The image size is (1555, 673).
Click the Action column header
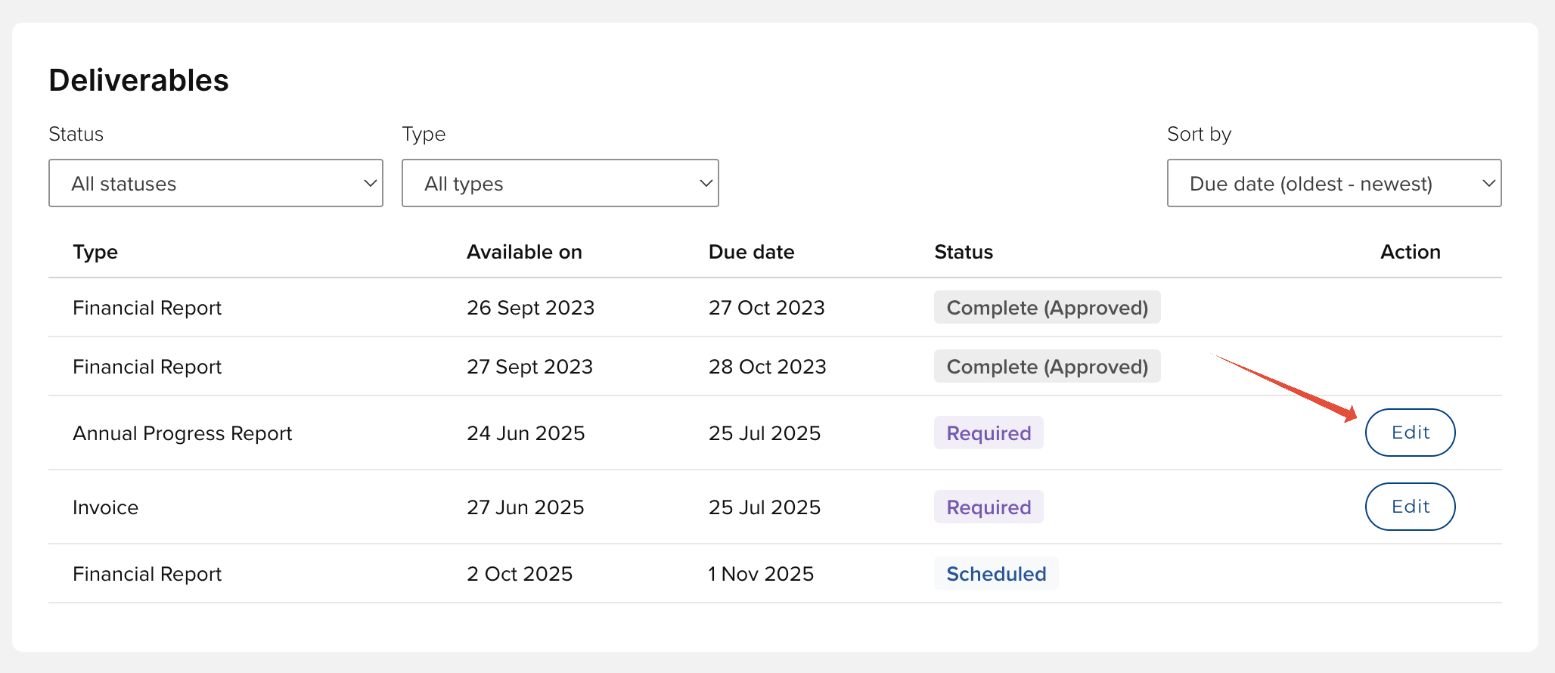[1410, 252]
